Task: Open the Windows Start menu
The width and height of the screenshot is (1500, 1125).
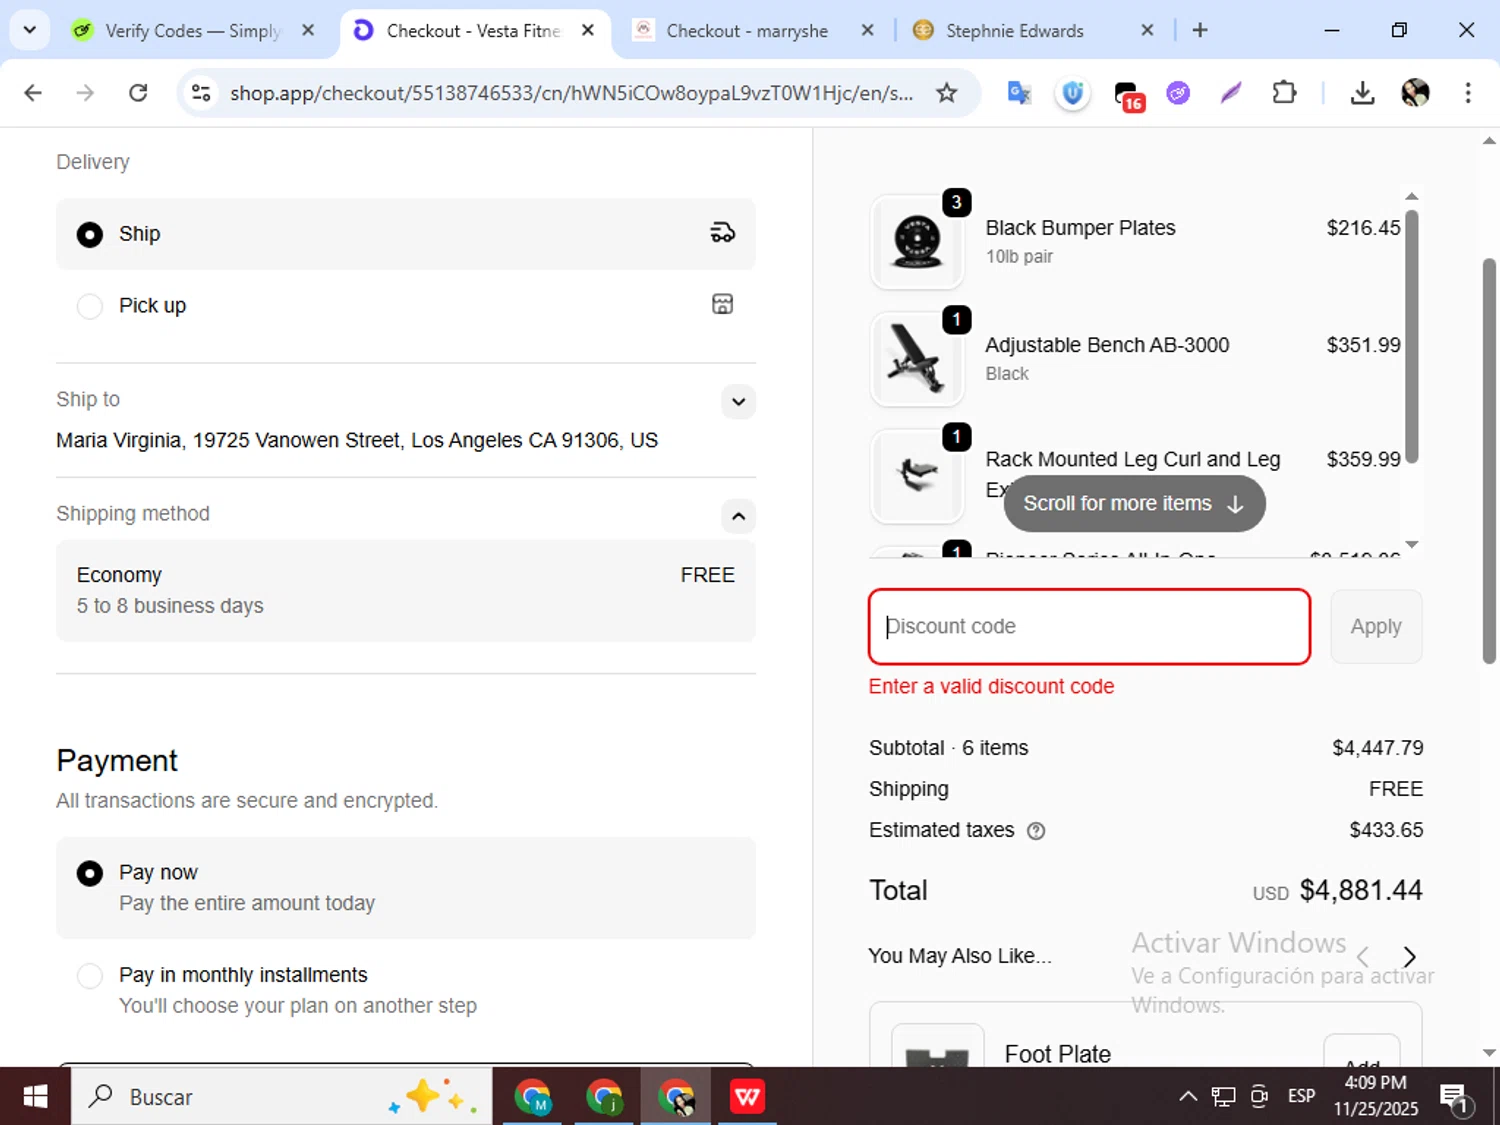Action: pyautogui.click(x=35, y=1097)
